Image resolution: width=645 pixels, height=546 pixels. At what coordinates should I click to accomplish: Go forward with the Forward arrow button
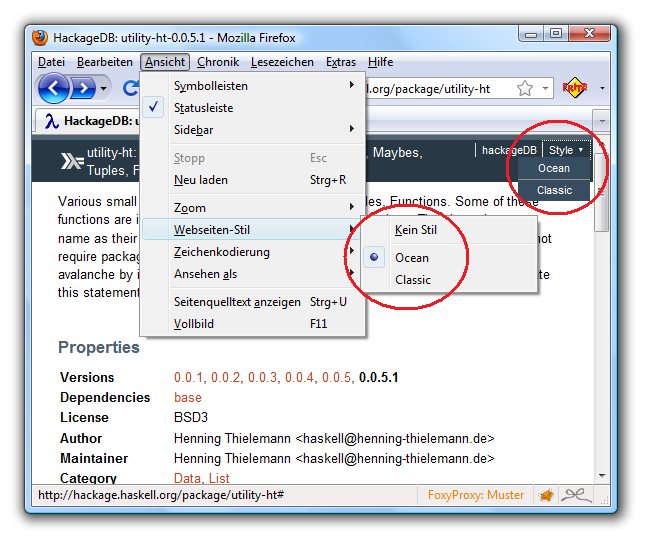pos(84,88)
